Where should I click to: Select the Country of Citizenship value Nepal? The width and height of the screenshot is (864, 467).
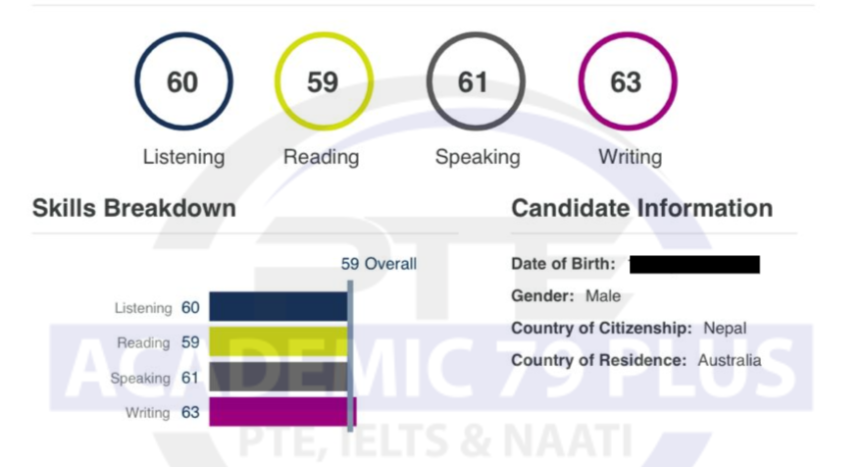(725, 328)
